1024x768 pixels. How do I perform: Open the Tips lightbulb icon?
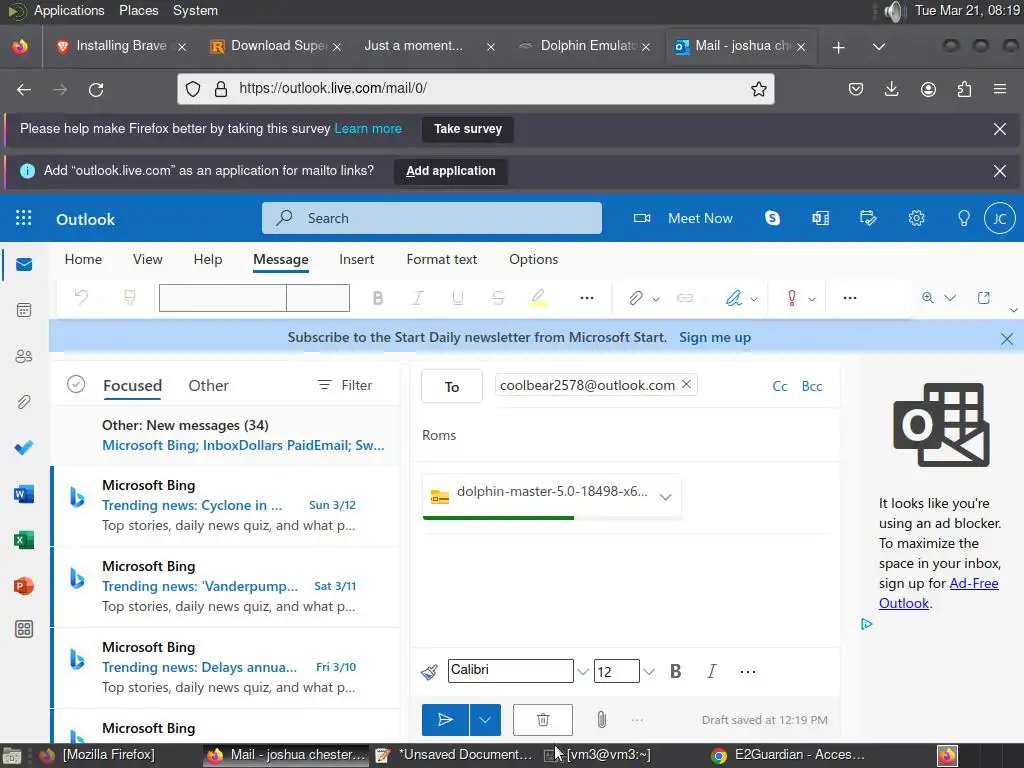pos(963,218)
